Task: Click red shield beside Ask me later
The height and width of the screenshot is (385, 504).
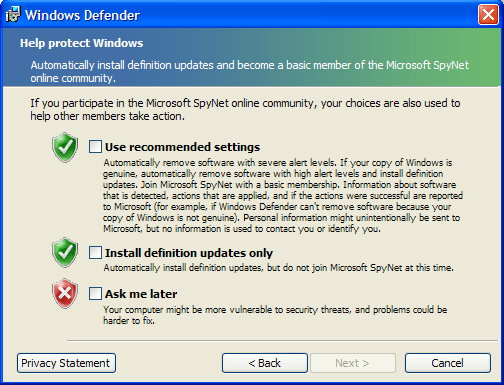Action: coord(65,293)
